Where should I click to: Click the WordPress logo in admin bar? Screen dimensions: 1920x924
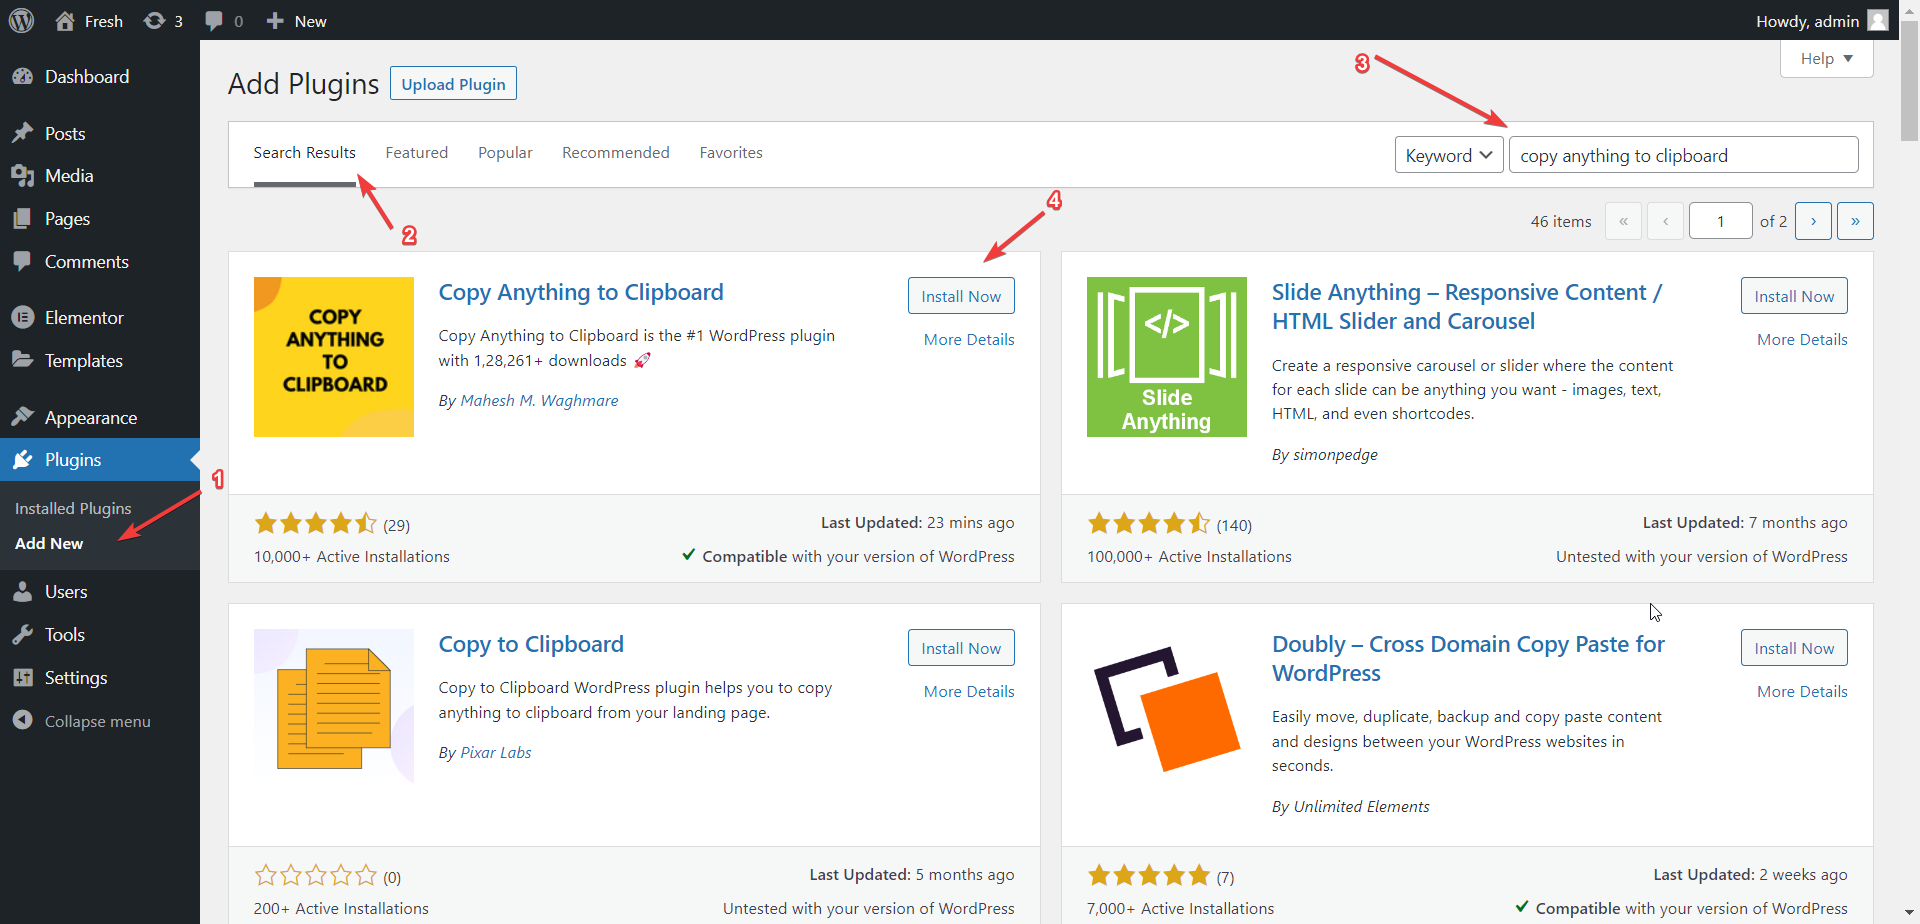(21, 20)
